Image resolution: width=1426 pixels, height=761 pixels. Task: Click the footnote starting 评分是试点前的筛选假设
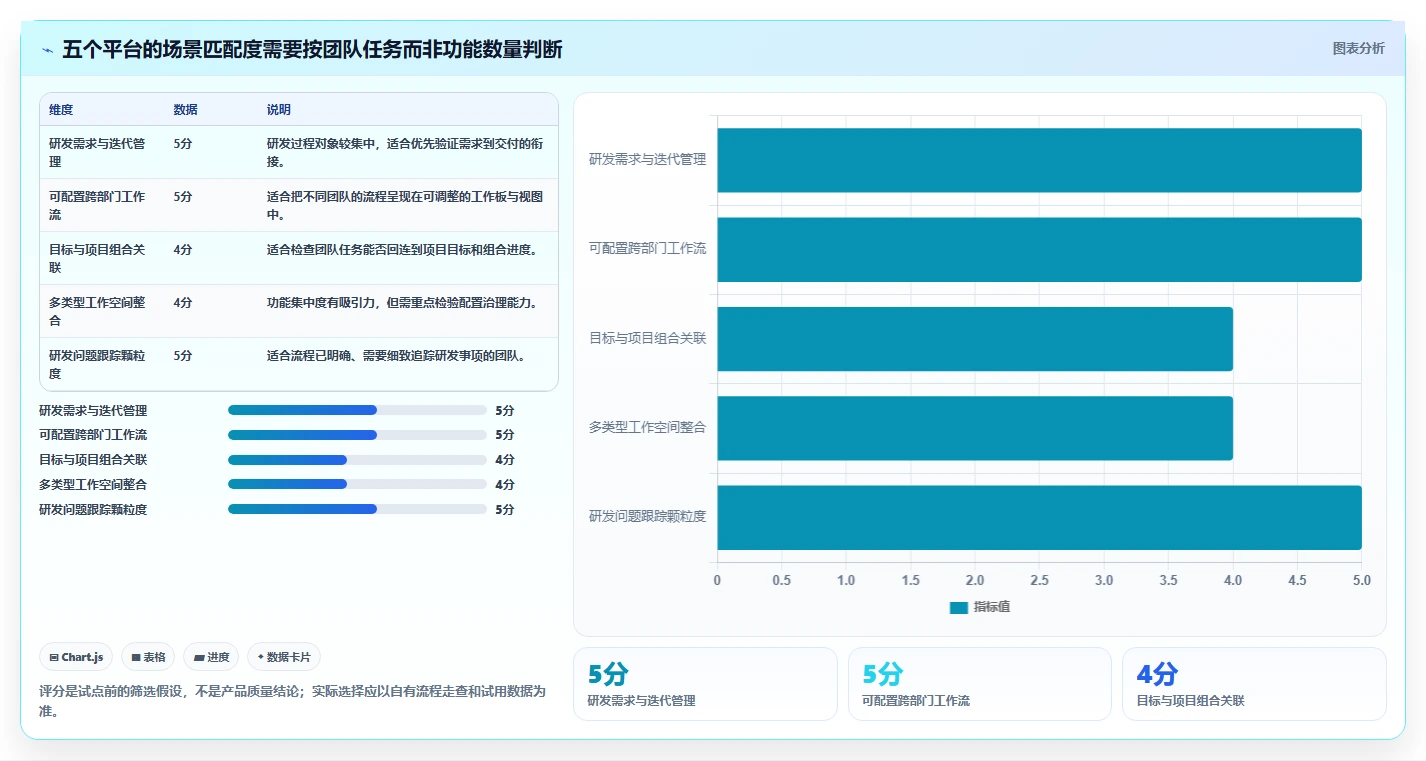(x=293, y=701)
